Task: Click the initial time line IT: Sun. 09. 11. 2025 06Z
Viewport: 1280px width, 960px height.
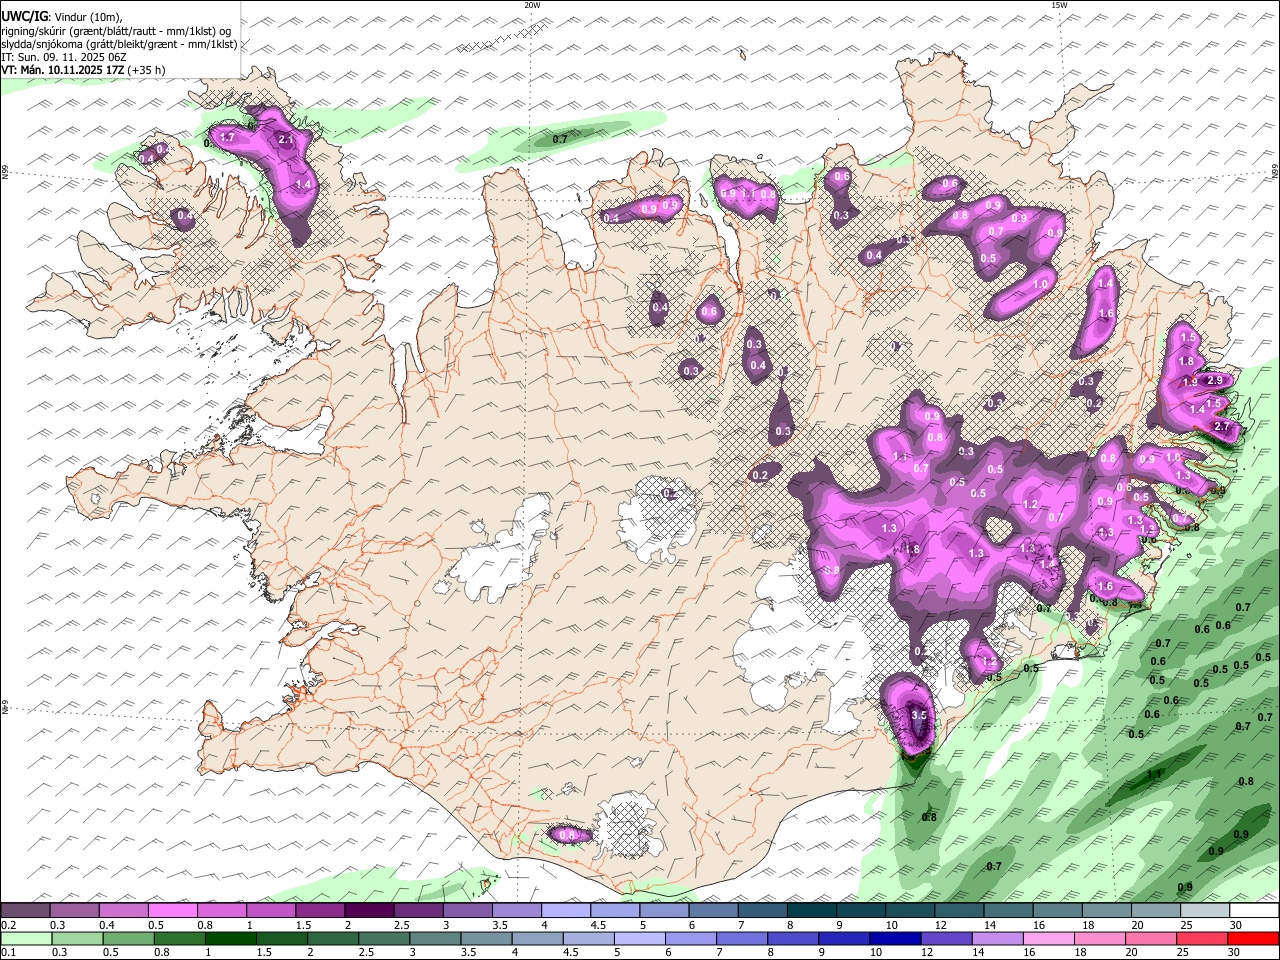Action: (x=64, y=57)
